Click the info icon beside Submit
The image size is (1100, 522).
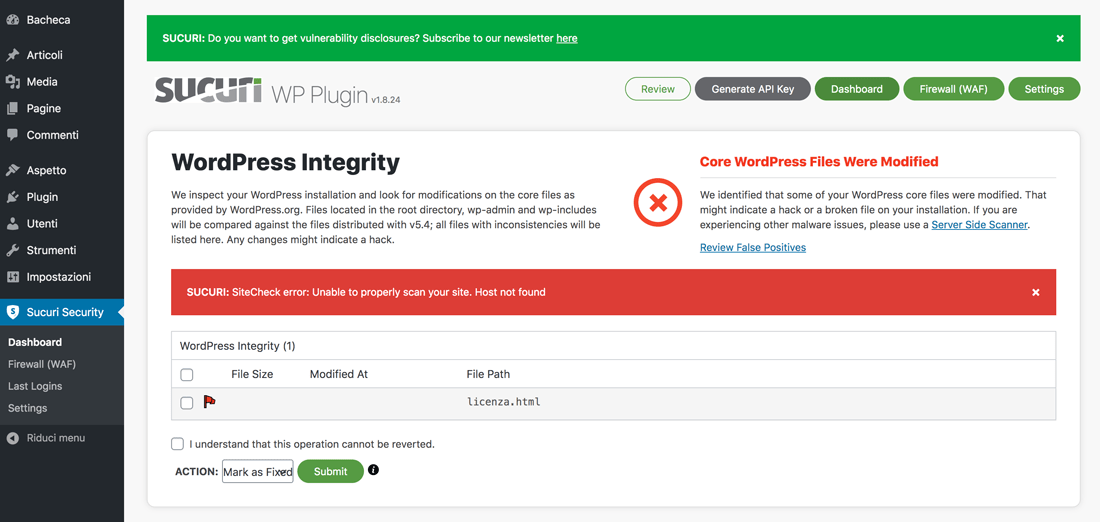[373, 470]
